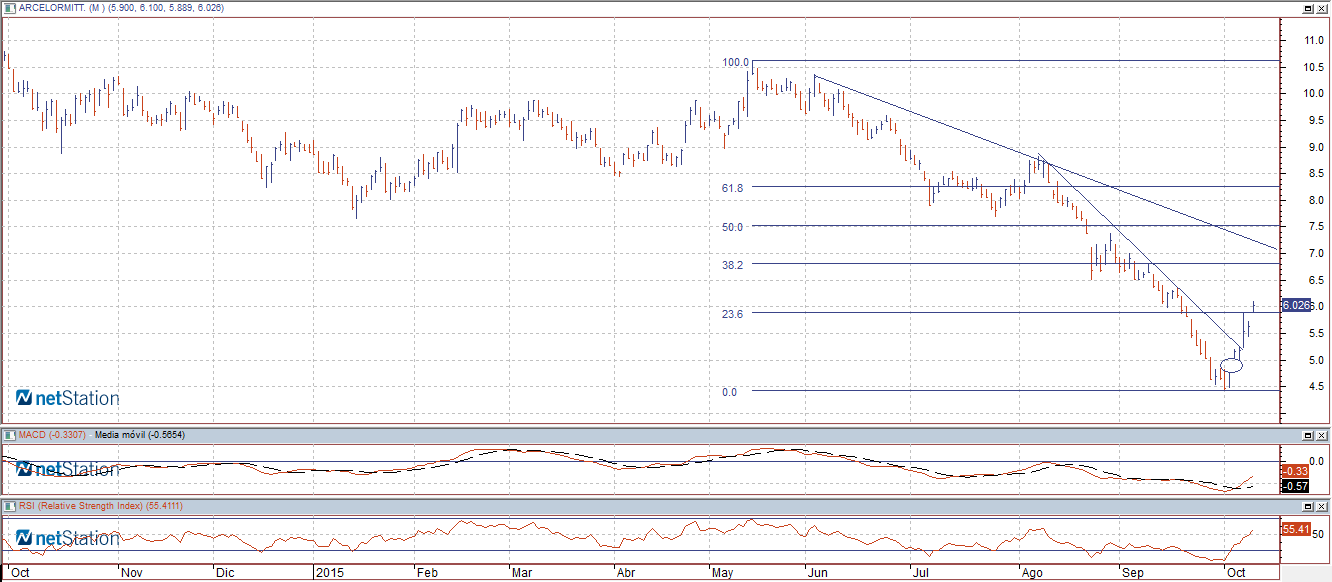Click the netStation logo in main chart
This screenshot has width=1332, height=582.
(x=68, y=398)
